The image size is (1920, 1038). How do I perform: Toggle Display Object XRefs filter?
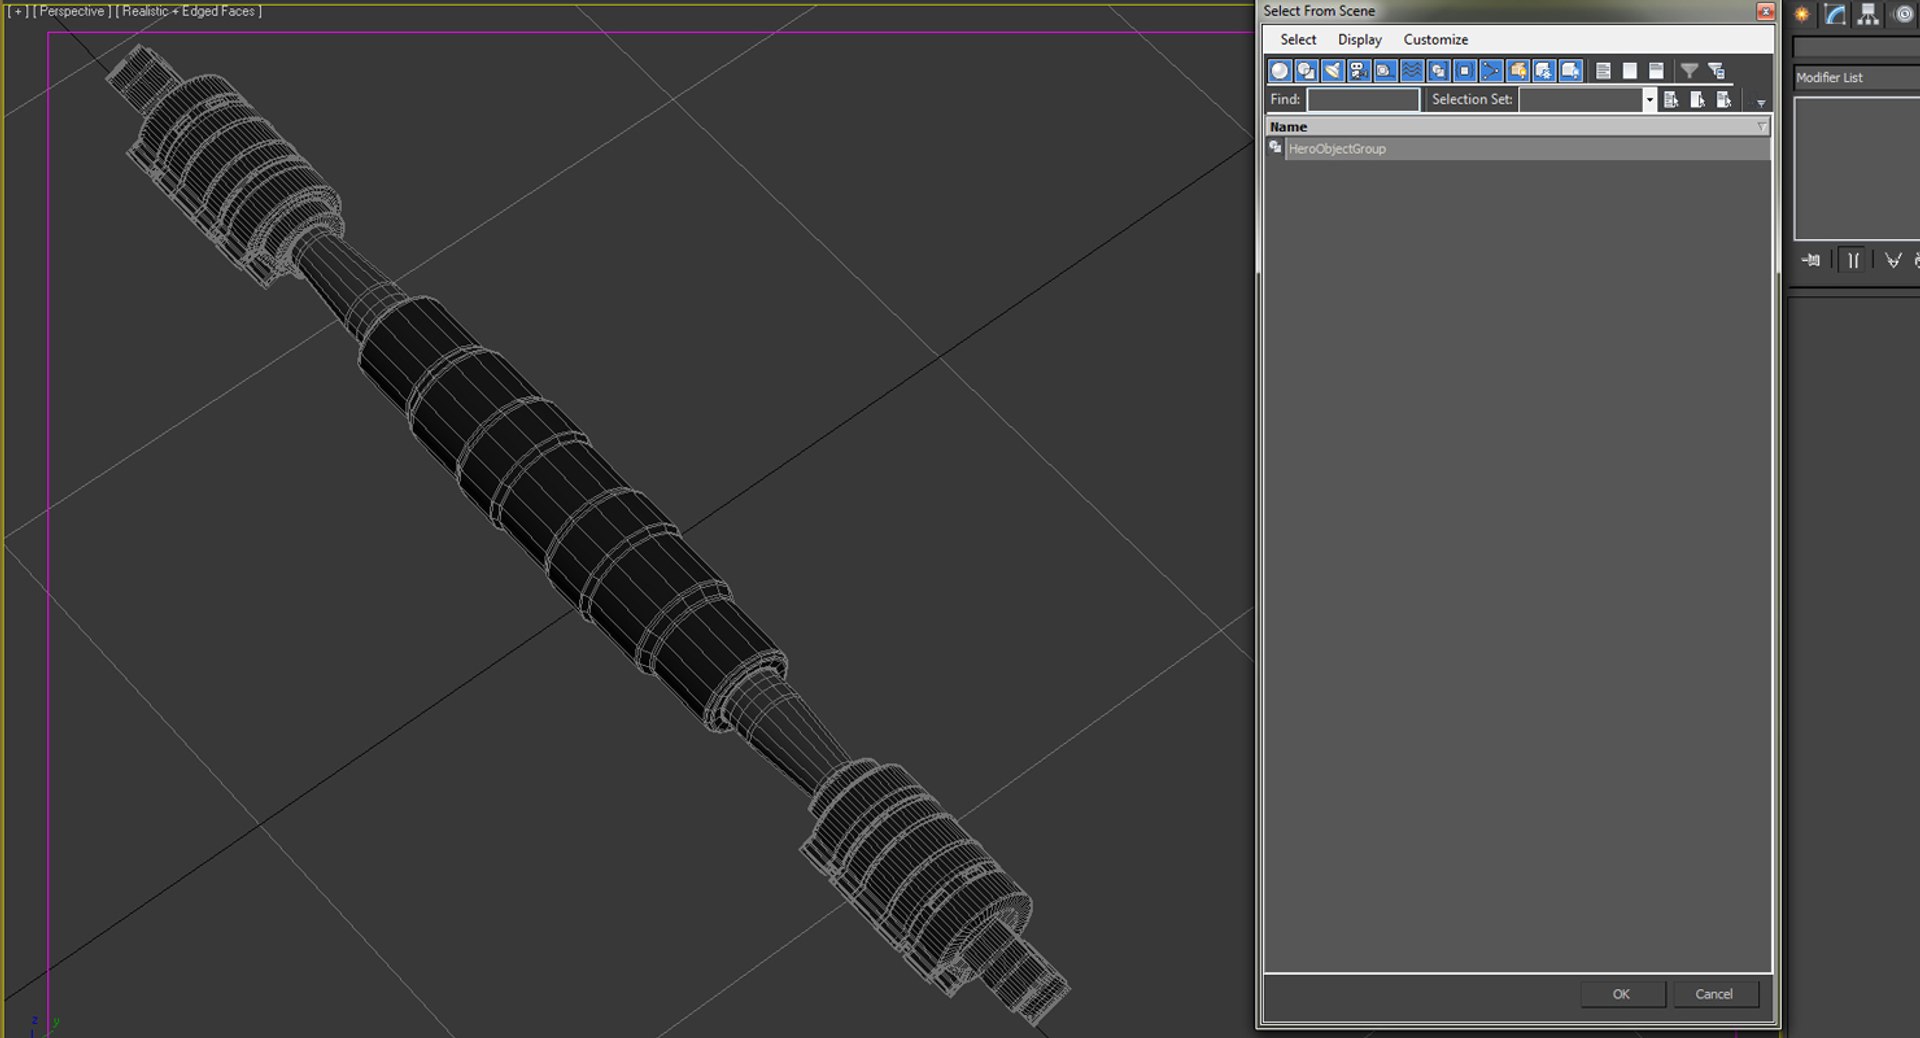tap(1465, 71)
